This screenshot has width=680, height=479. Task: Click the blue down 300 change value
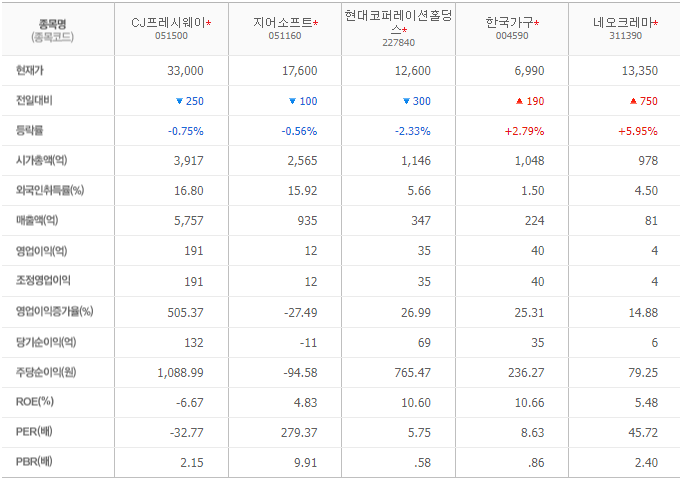click(417, 101)
